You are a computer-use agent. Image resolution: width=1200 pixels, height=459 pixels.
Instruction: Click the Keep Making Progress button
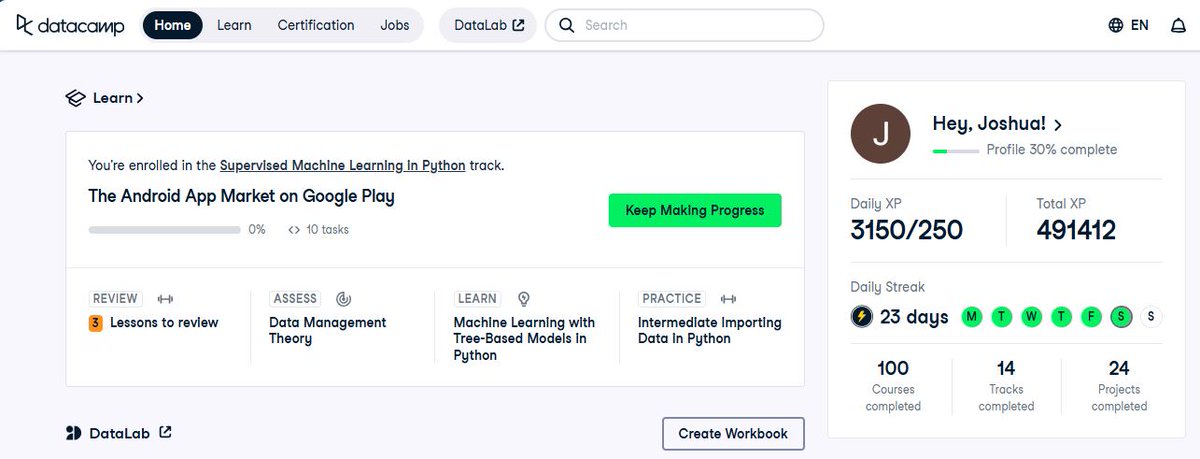695,210
